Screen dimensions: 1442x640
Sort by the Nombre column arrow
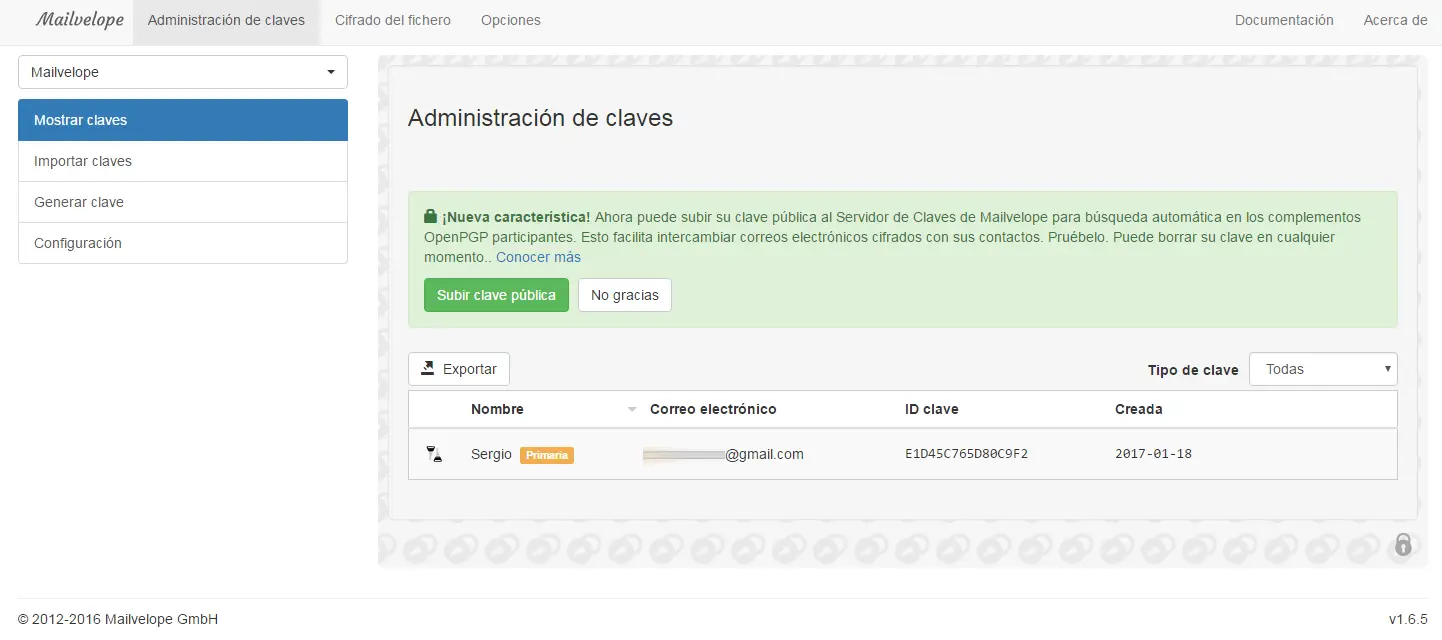coord(631,410)
